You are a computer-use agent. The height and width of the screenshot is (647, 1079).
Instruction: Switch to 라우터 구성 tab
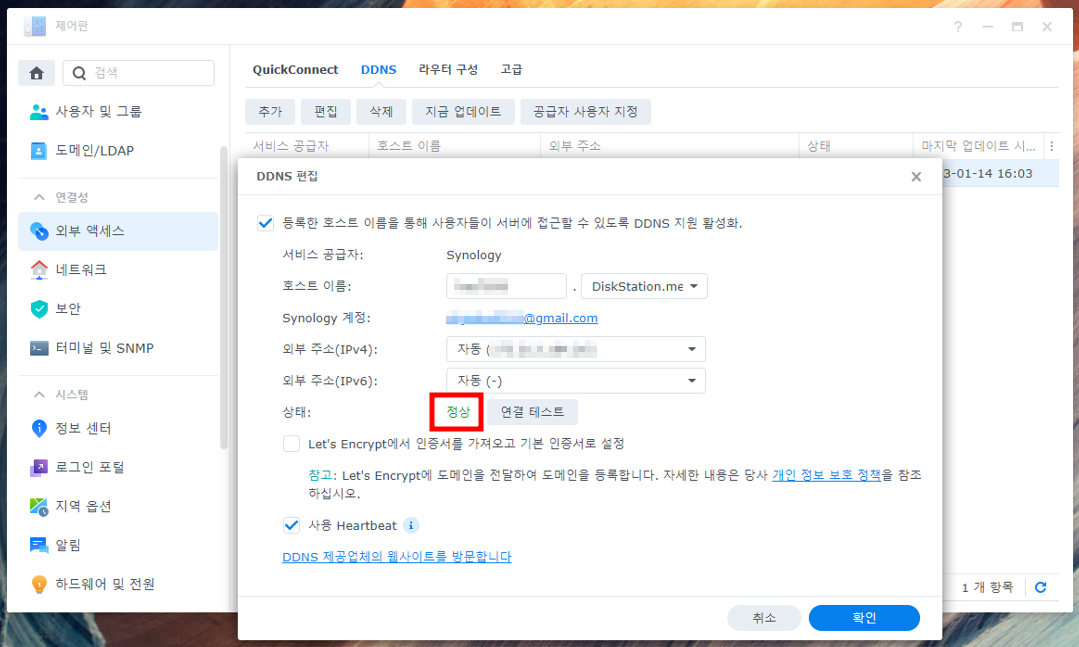click(448, 70)
